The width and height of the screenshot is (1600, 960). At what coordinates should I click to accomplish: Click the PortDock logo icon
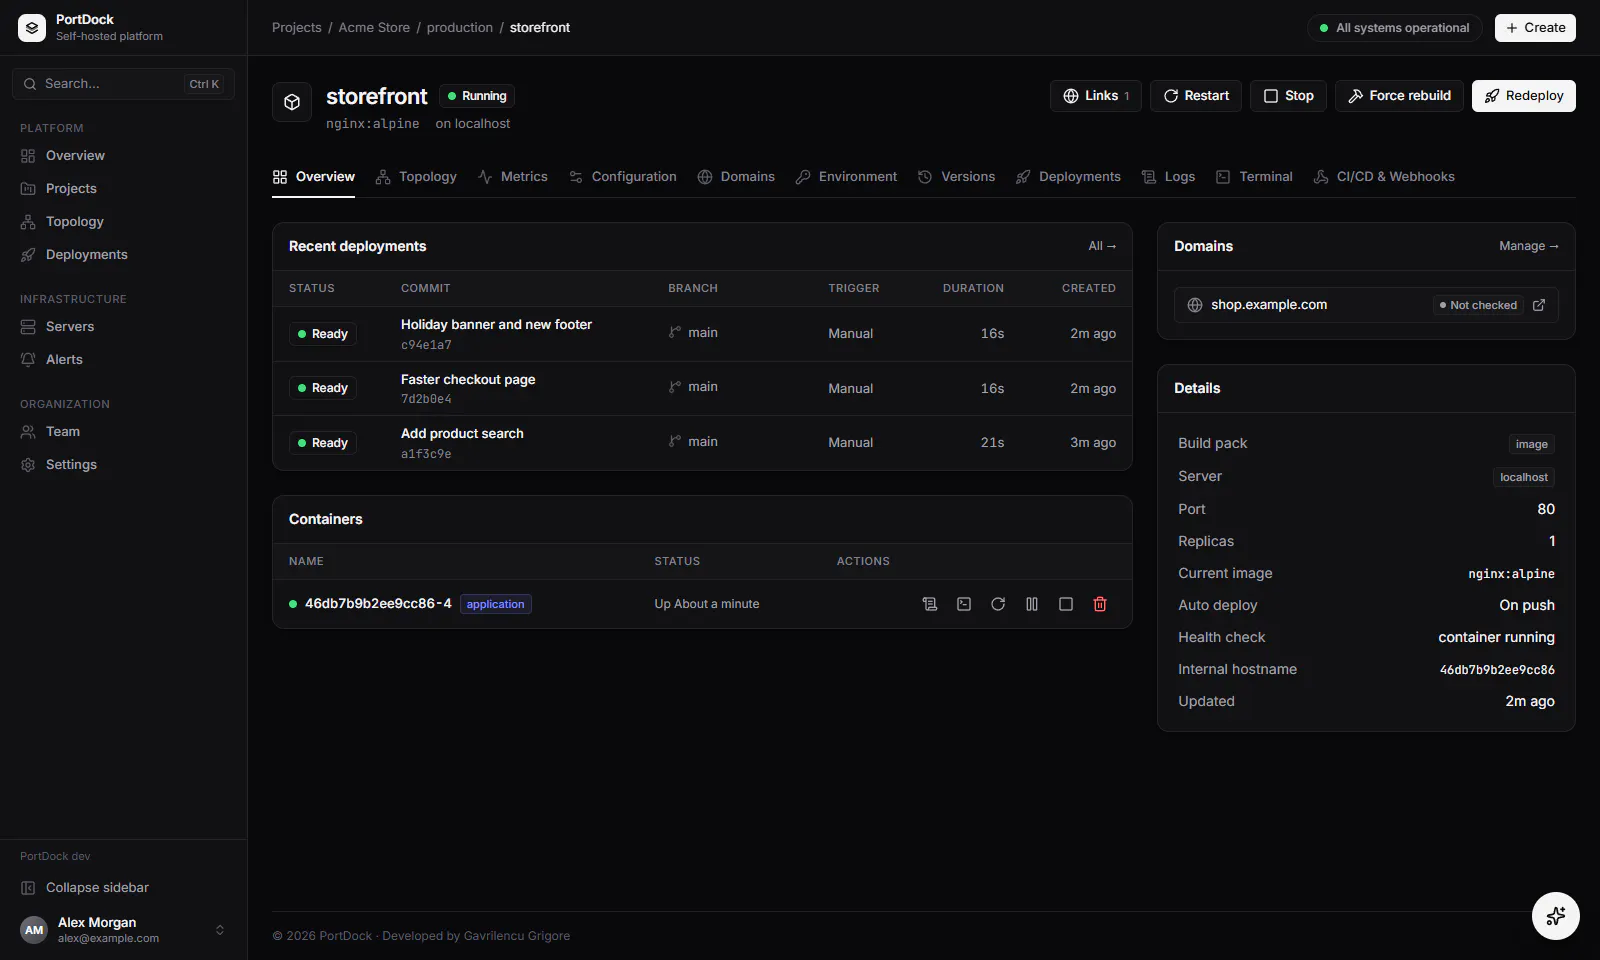click(x=32, y=28)
